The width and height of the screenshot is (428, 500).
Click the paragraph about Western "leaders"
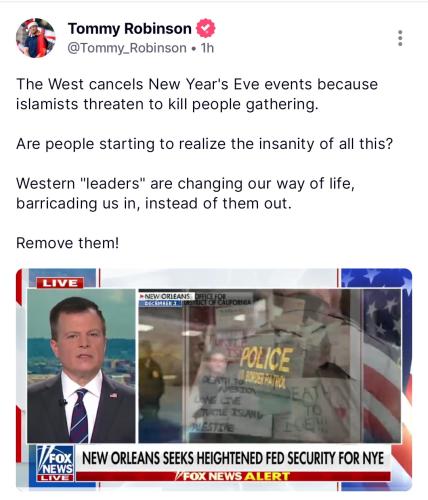(x=185, y=193)
